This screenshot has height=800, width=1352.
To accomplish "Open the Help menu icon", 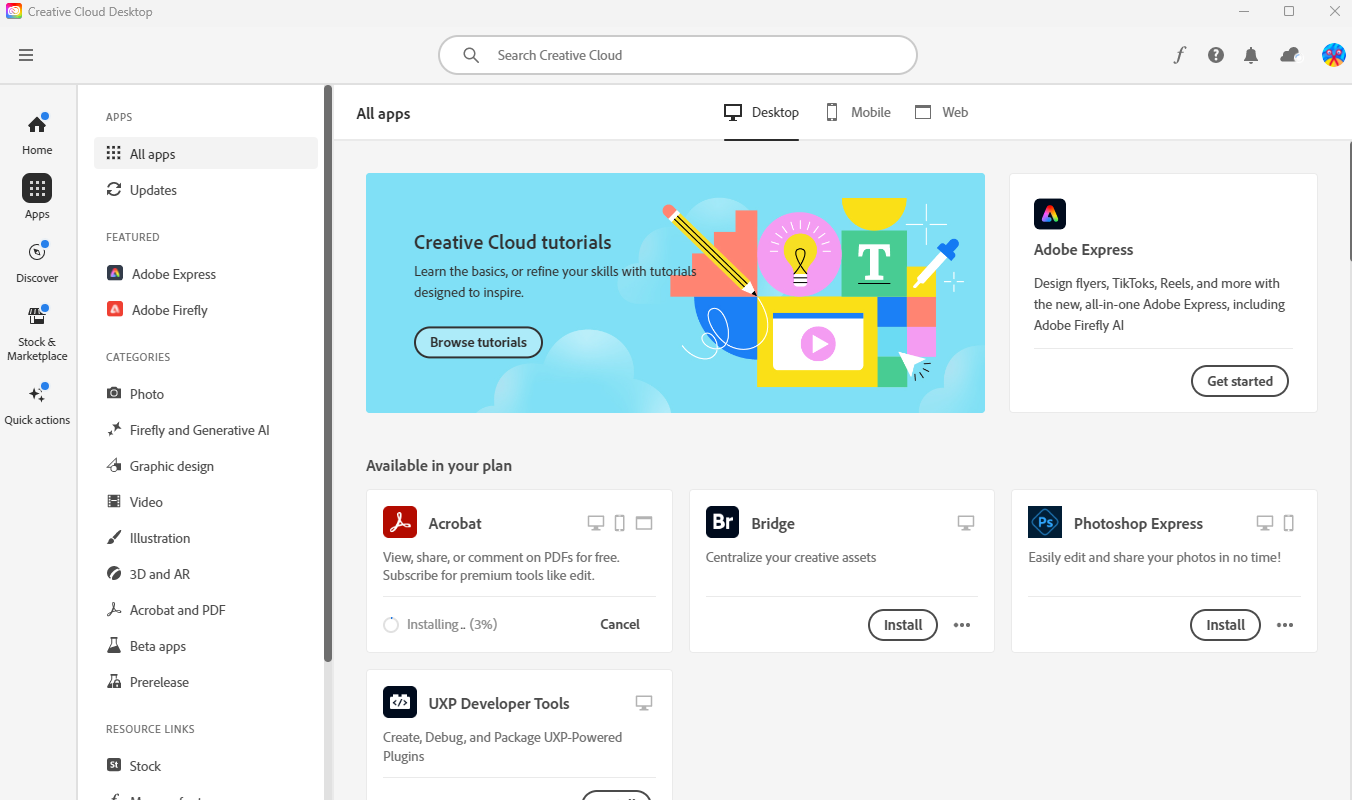I will (1215, 55).
